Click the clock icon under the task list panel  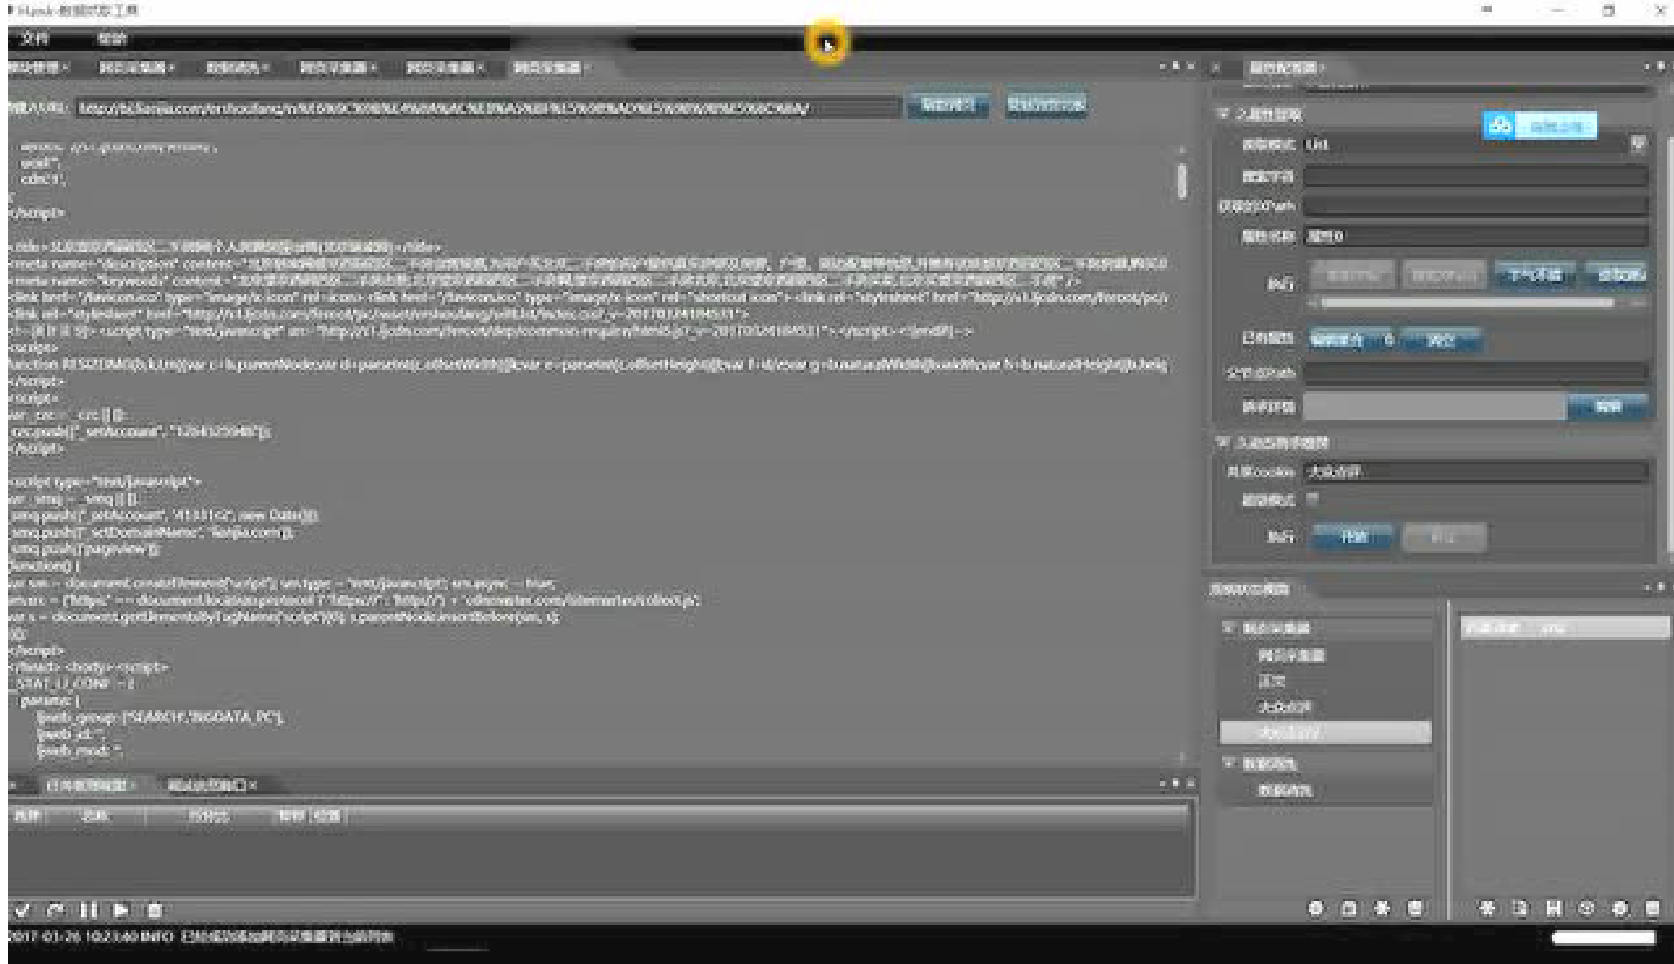(1586, 908)
